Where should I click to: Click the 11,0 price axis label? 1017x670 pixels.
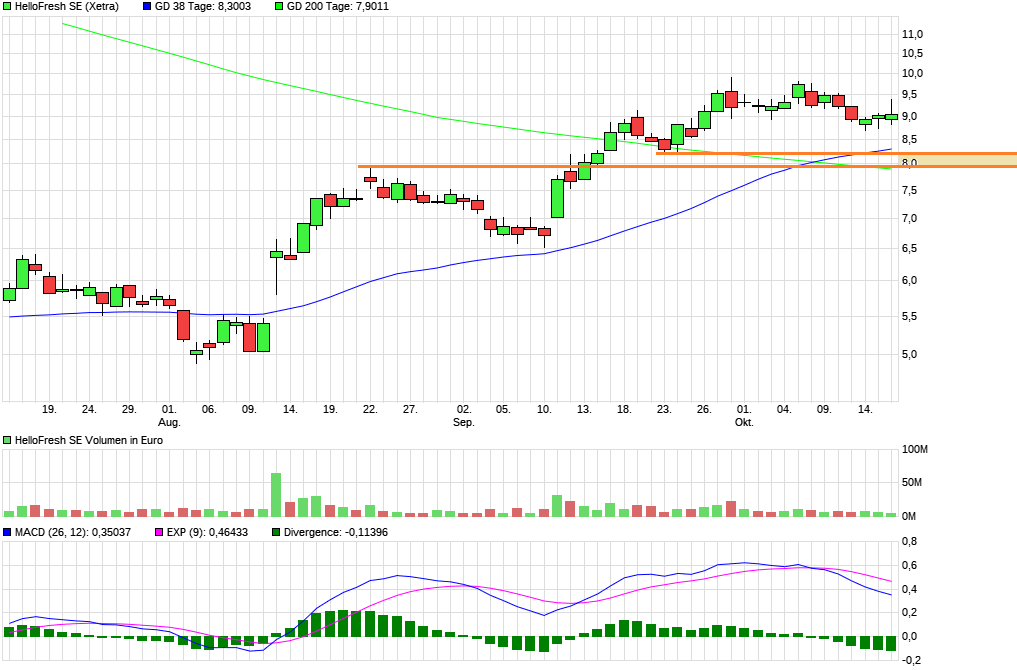[x=913, y=34]
